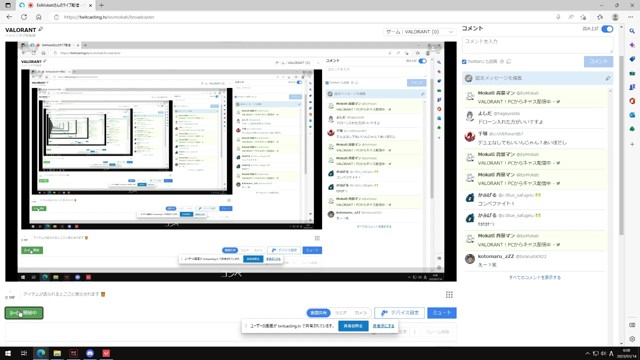The width and height of the screenshot is (640, 360).
Task: Open the Edge sidebar shopping tag icon
Action: [632, 59]
